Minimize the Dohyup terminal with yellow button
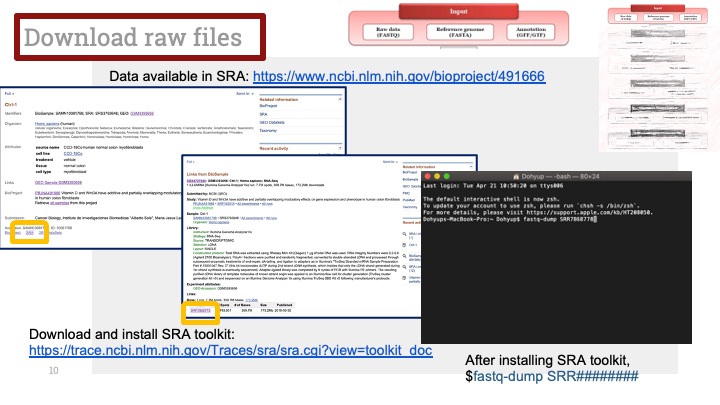720x405 pixels. (437, 176)
